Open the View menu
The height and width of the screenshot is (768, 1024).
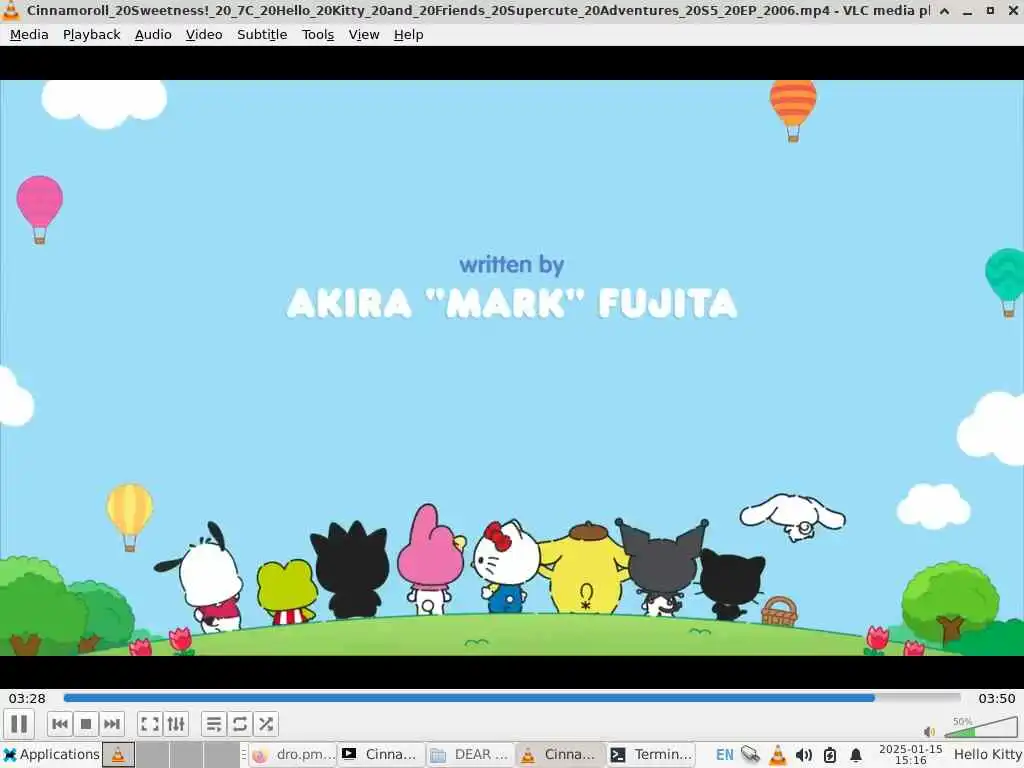point(364,35)
